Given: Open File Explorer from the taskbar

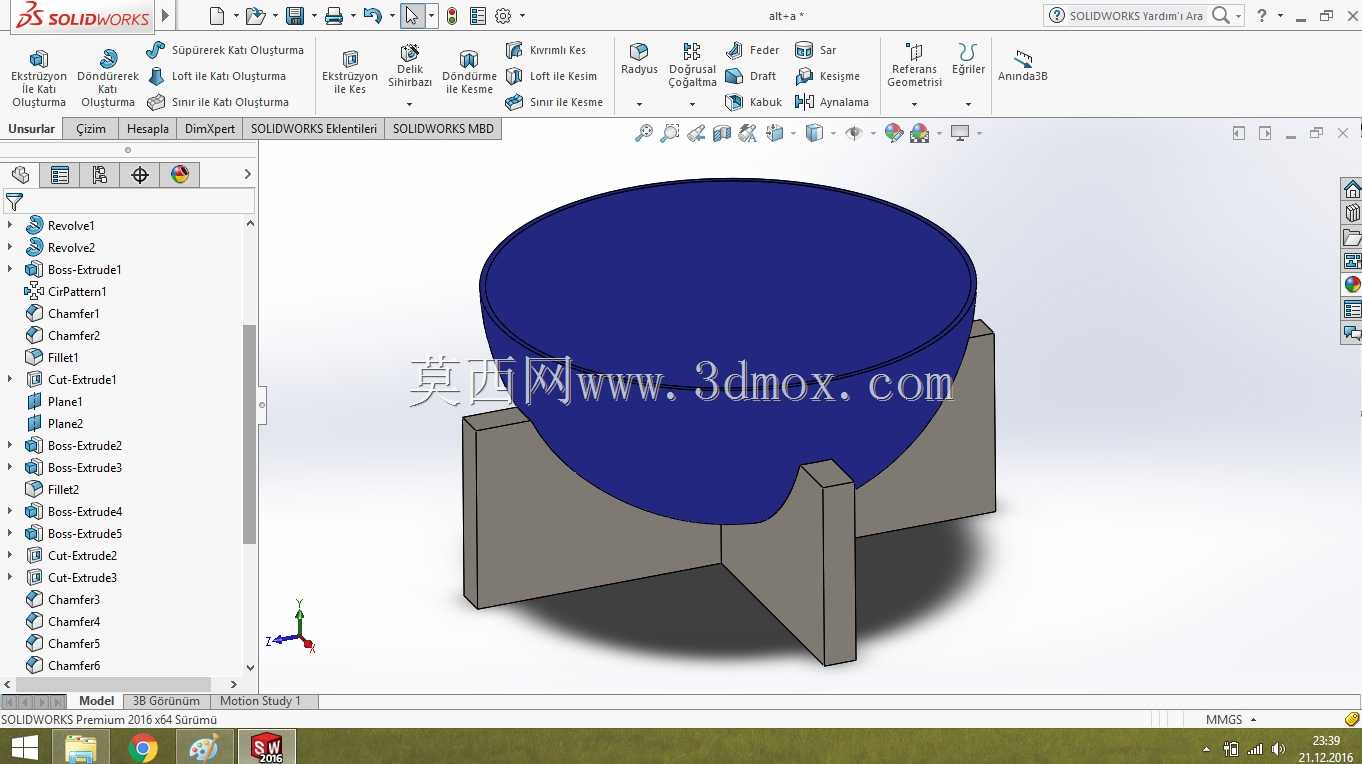Looking at the screenshot, I should coord(81,747).
